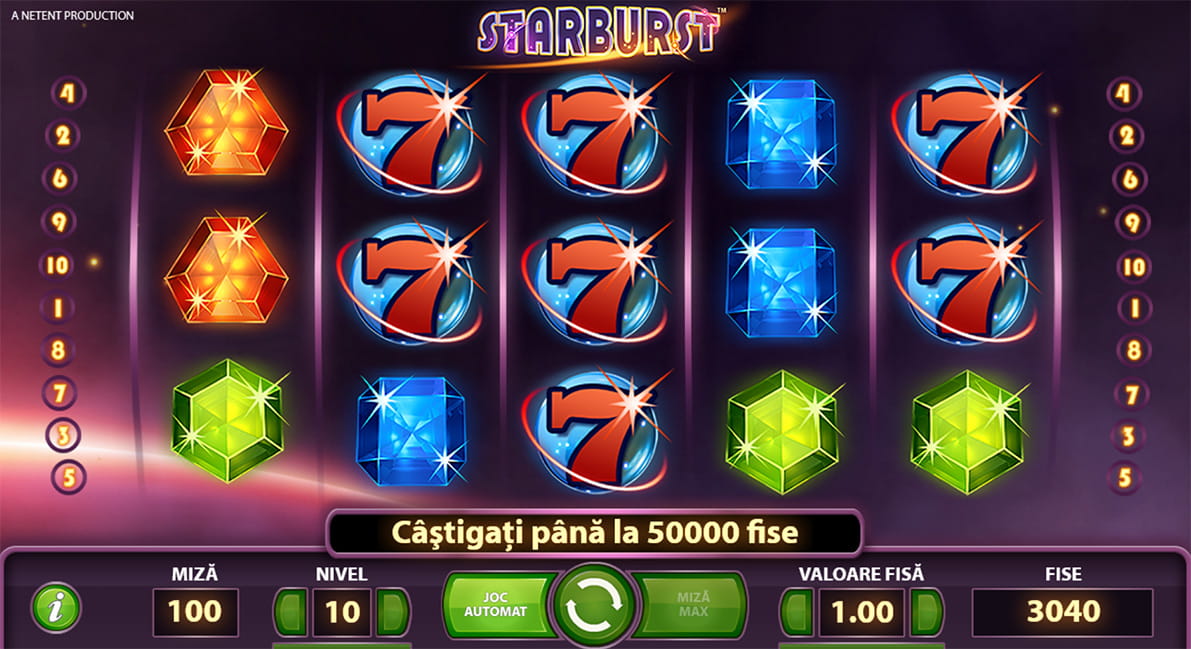Spin the reels with the circular arrows button
1191x649 pixels.
point(595,606)
